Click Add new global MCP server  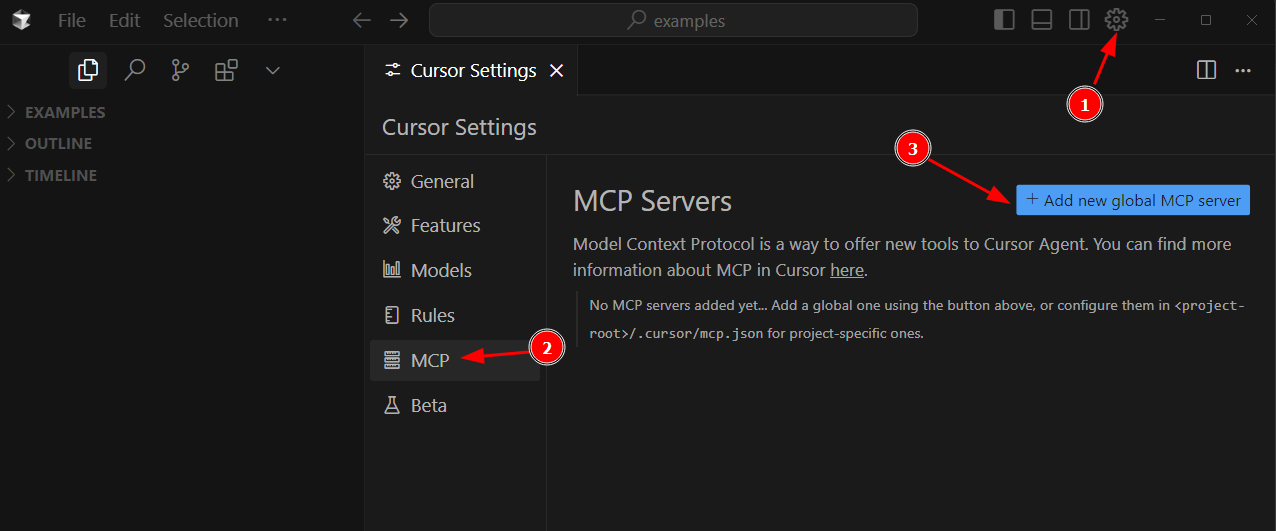pos(1132,200)
